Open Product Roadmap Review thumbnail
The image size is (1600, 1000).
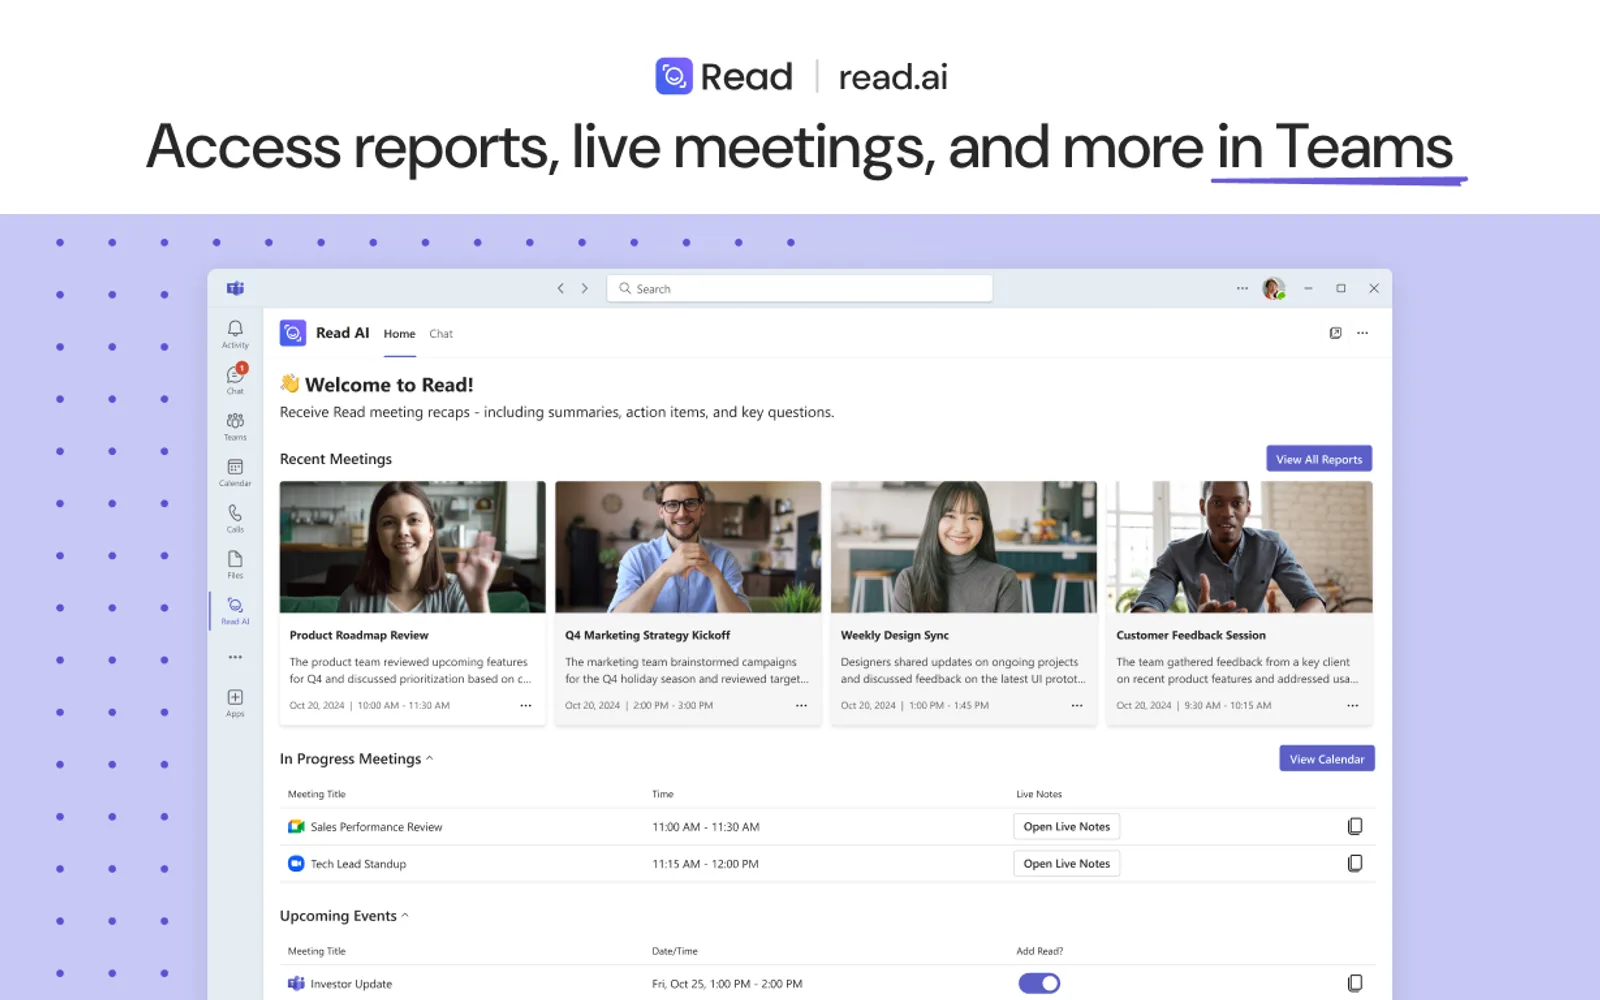pos(413,547)
